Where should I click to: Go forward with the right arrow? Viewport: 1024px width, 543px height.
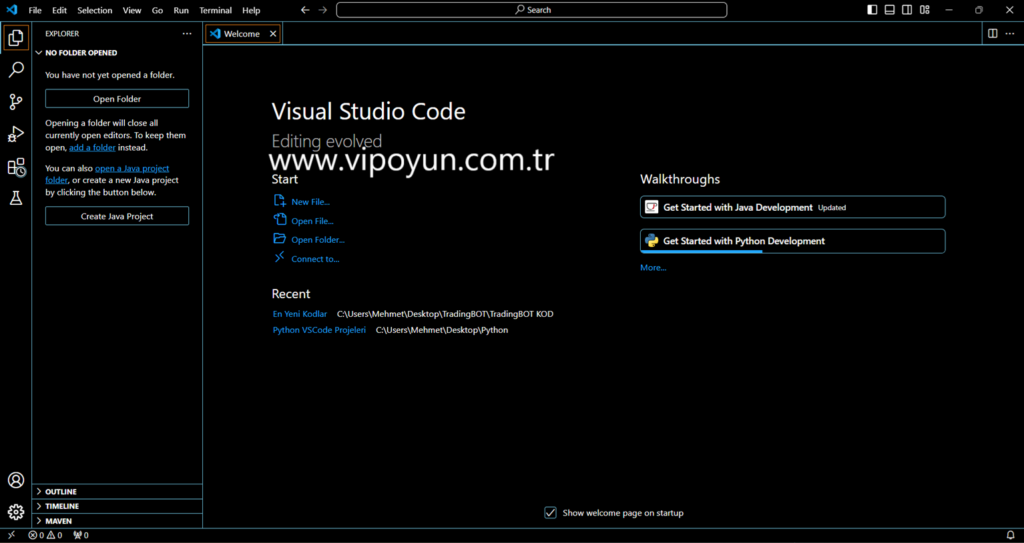tap(323, 10)
